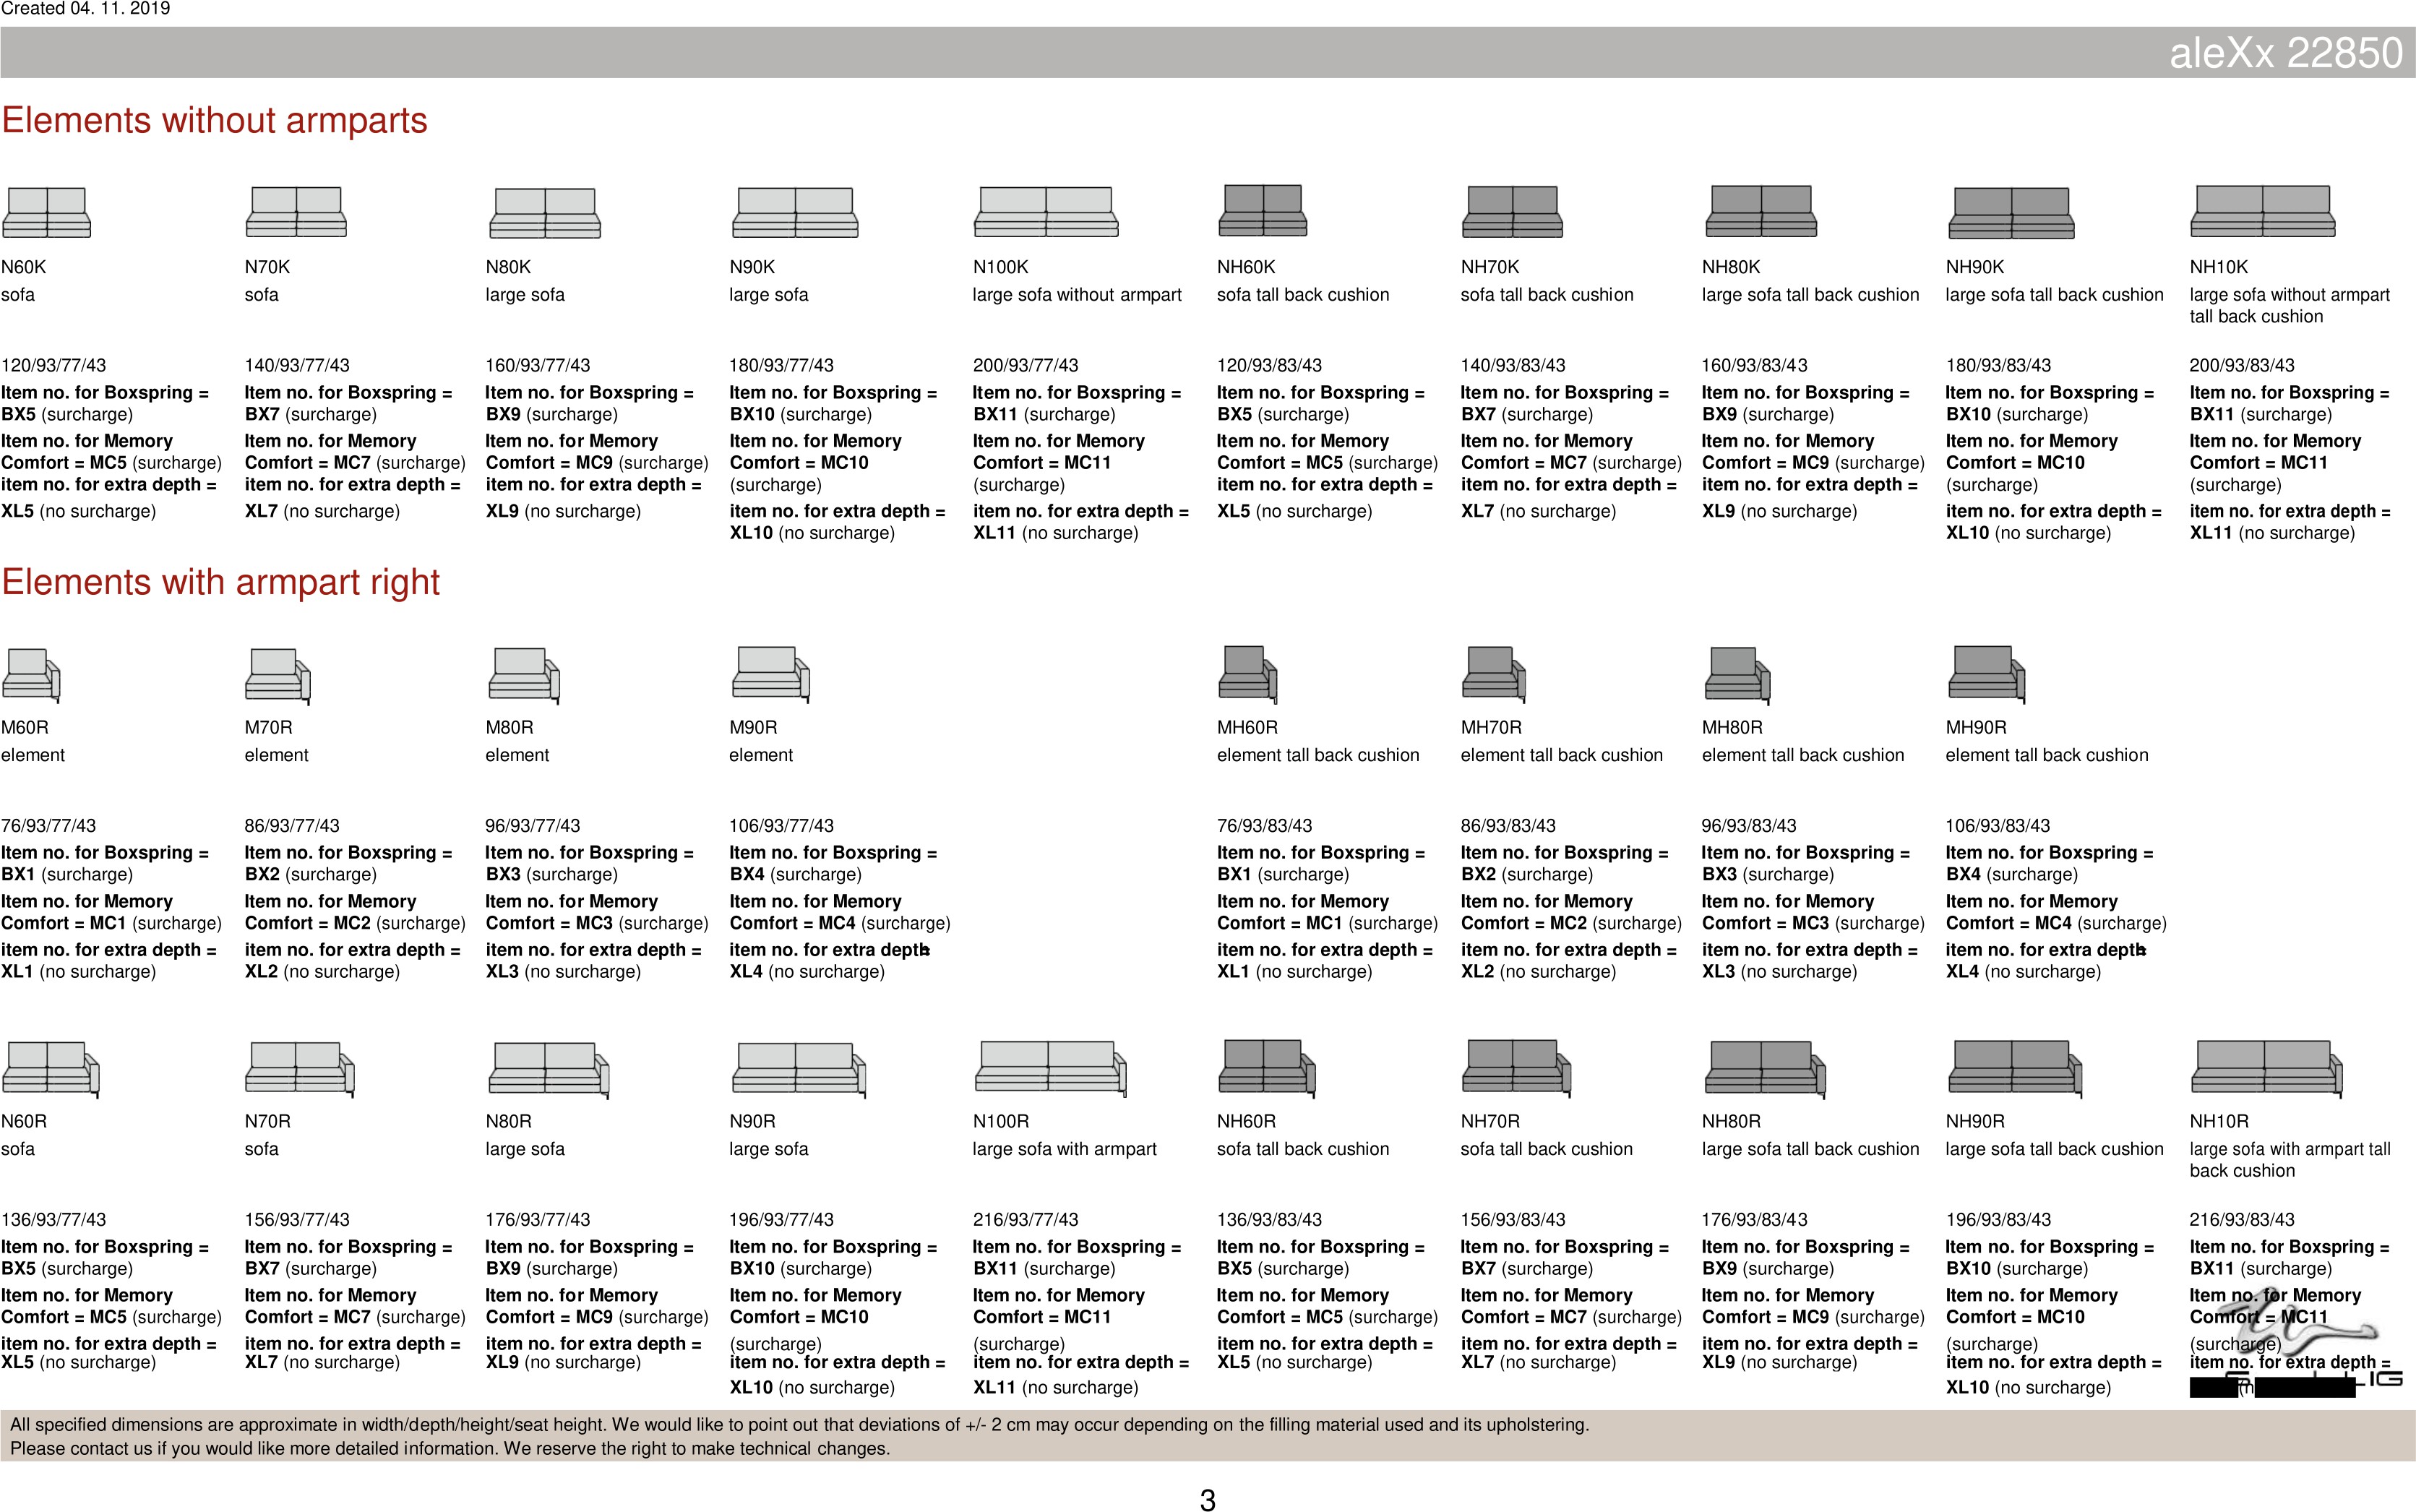Click the dimensions '216/93/83/43' under NH10R

click(2242, 1220)
